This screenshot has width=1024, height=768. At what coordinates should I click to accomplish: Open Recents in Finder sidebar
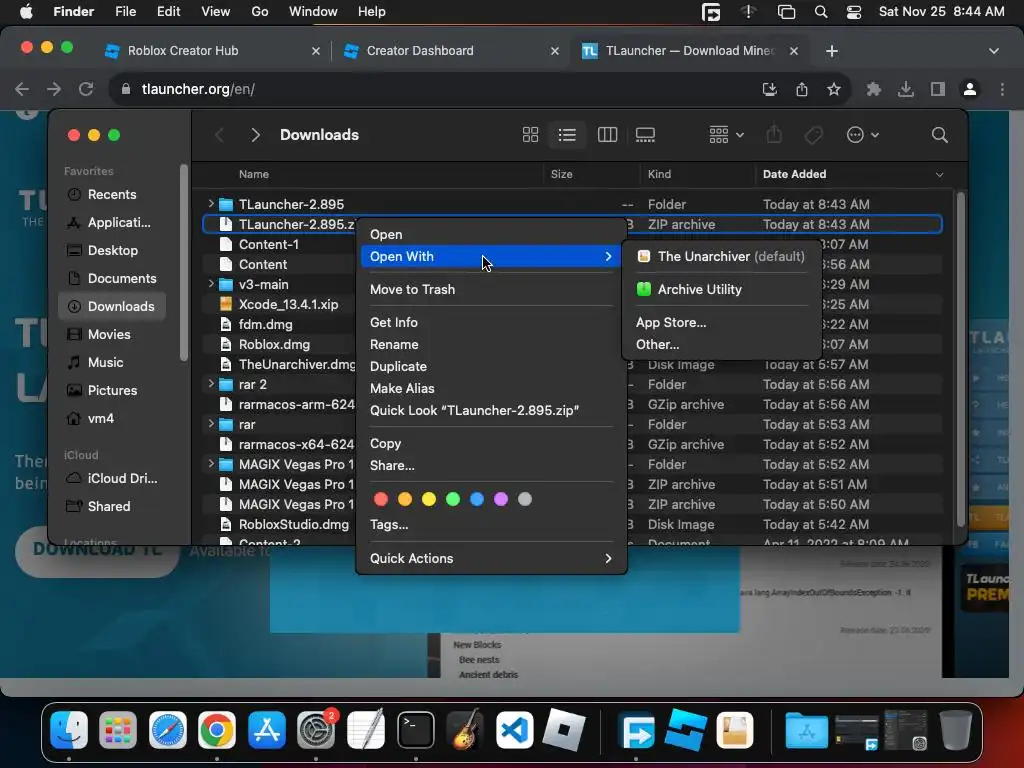pyautogui.click(x=112, y=195)
